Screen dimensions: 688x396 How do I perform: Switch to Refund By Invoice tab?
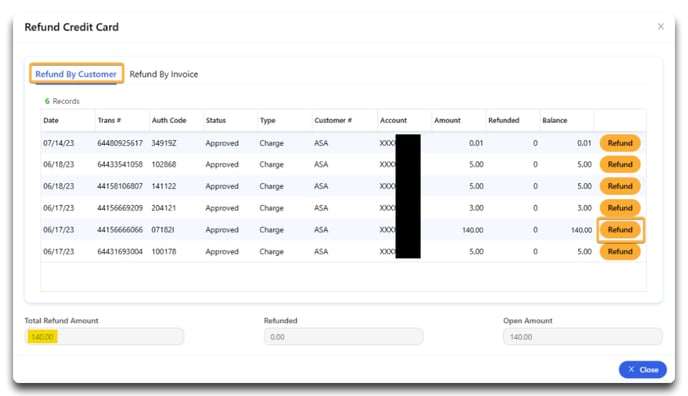(x=164, y=74)
